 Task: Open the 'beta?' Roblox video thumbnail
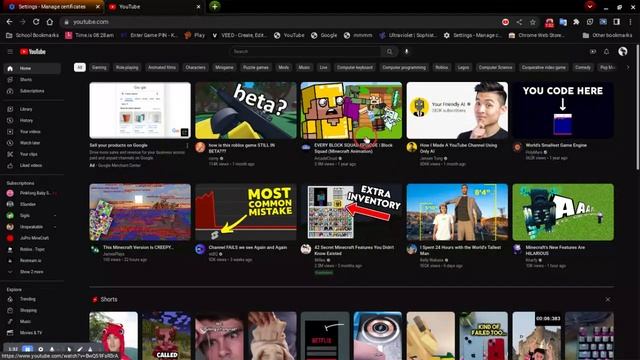tap(246, 110)
